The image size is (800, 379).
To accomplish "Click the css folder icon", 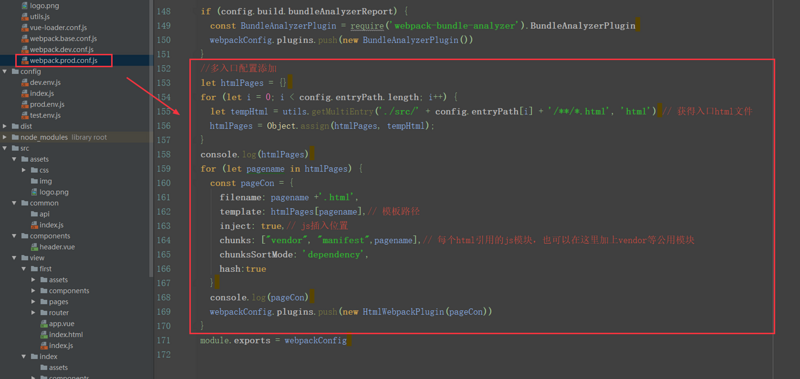I will pos(35,170).
